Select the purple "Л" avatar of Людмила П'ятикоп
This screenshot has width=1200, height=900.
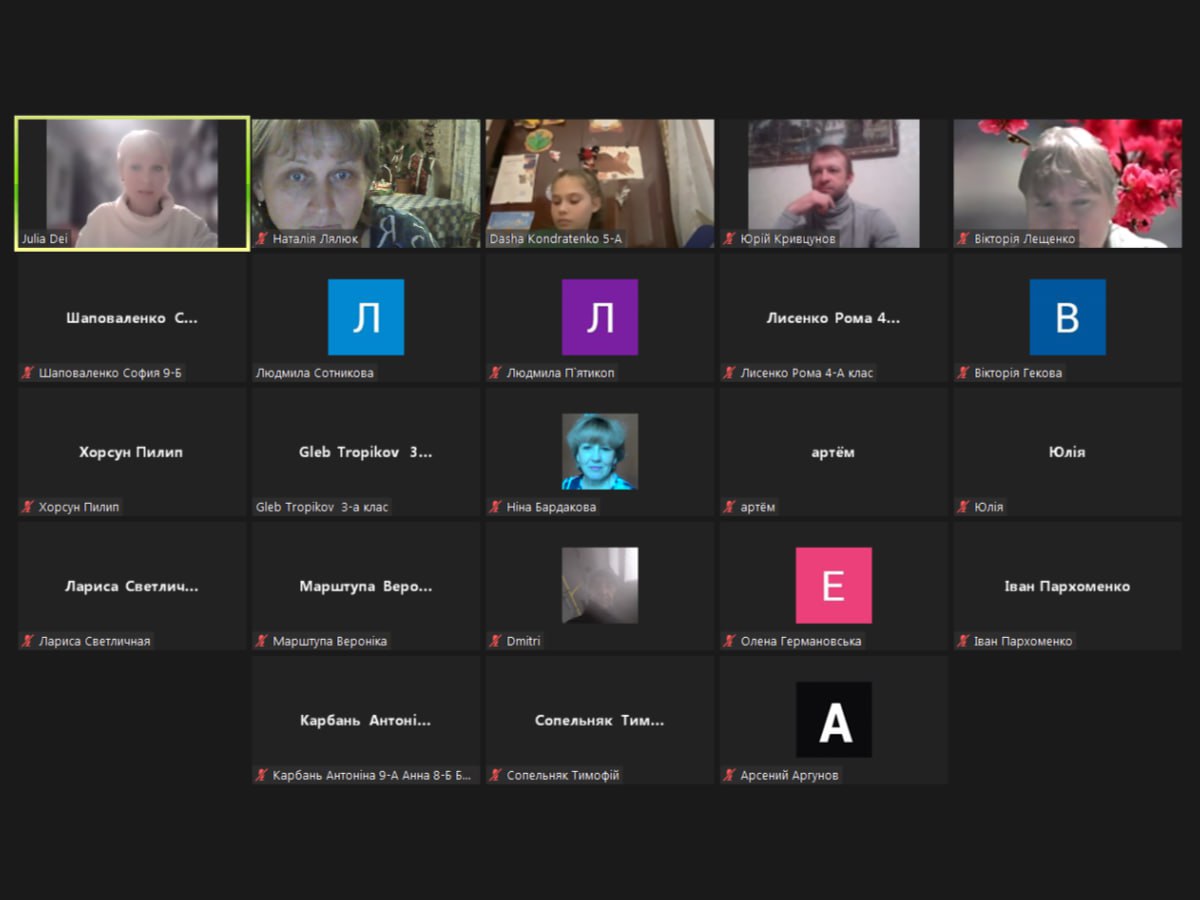tap(600, 317)
